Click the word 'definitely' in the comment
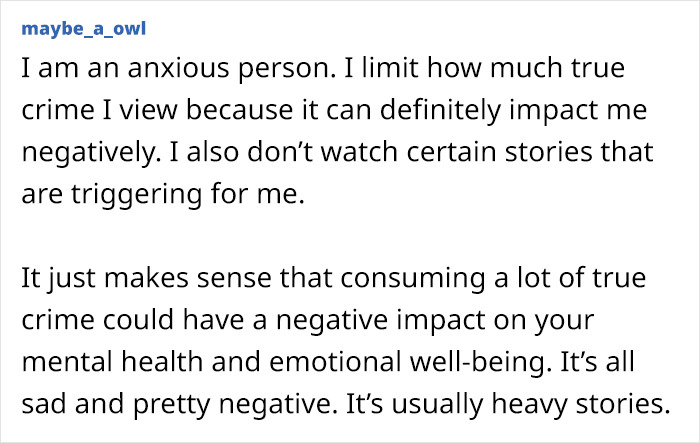This screenshot has height=443, width=700. (441, 110)
